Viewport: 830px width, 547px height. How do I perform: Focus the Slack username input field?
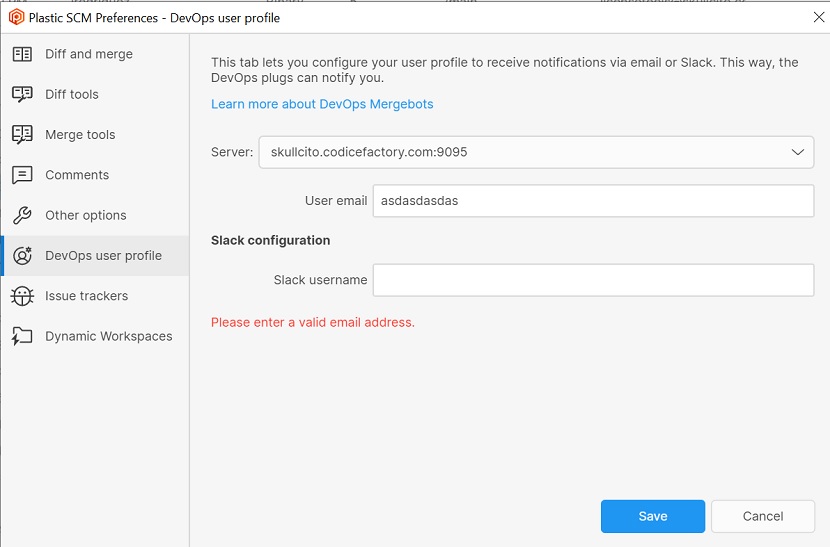click(x=593, y=280)
